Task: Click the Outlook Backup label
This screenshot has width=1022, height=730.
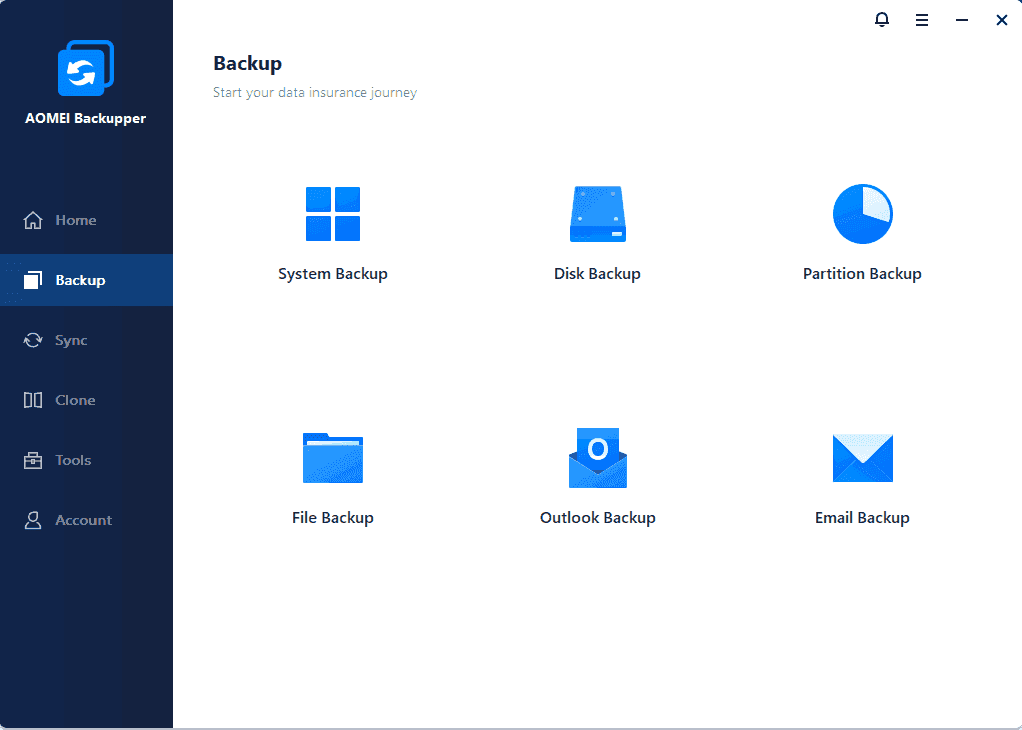Action: tap(598, 518)
